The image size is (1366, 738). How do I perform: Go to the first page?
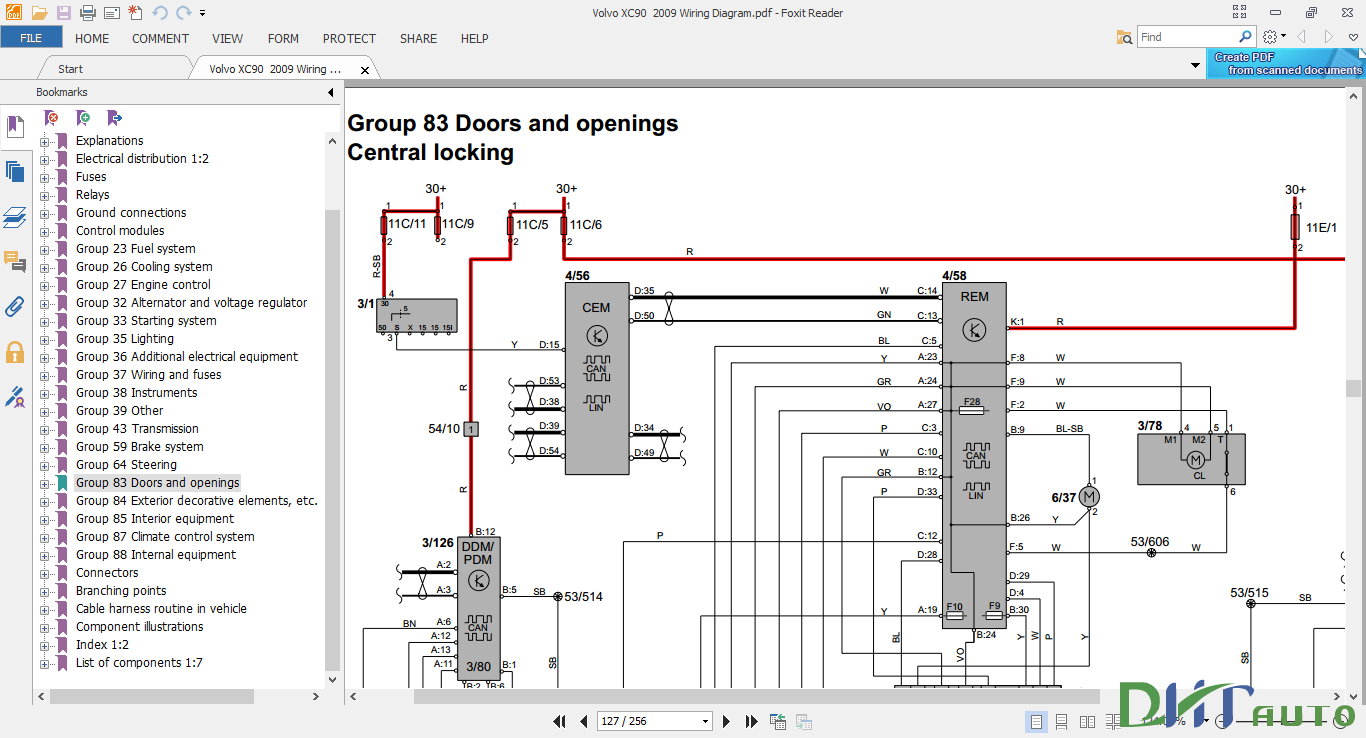tap(561, 721)
